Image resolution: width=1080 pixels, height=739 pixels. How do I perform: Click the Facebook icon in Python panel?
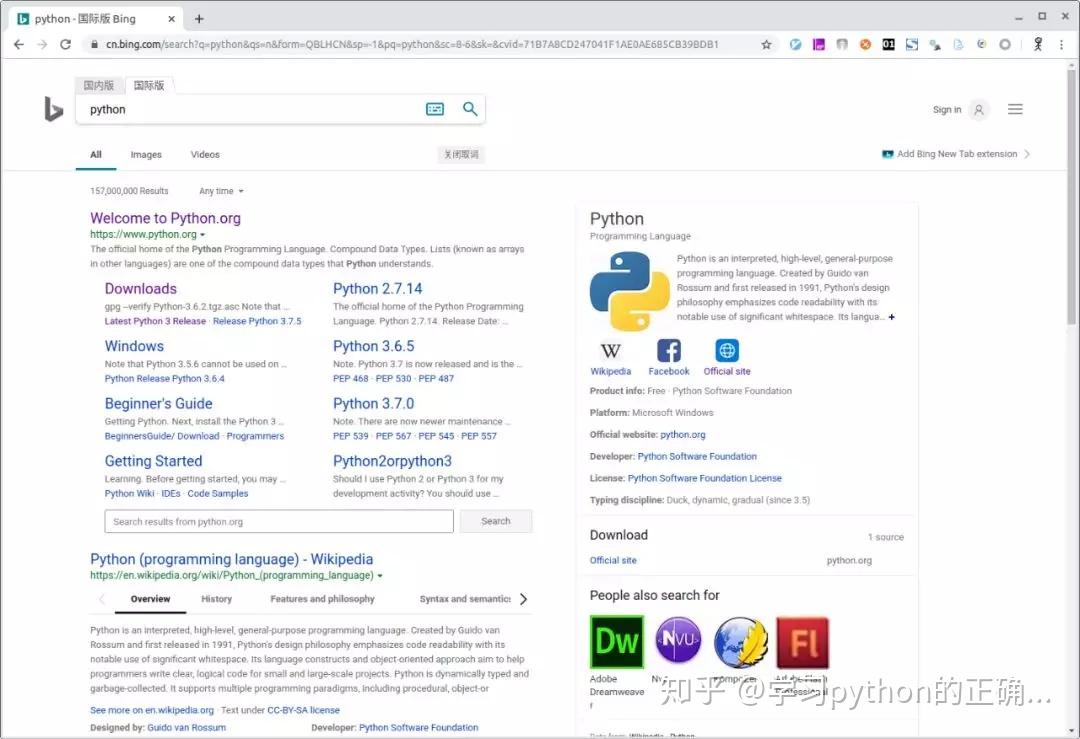(x=669, y=351)
